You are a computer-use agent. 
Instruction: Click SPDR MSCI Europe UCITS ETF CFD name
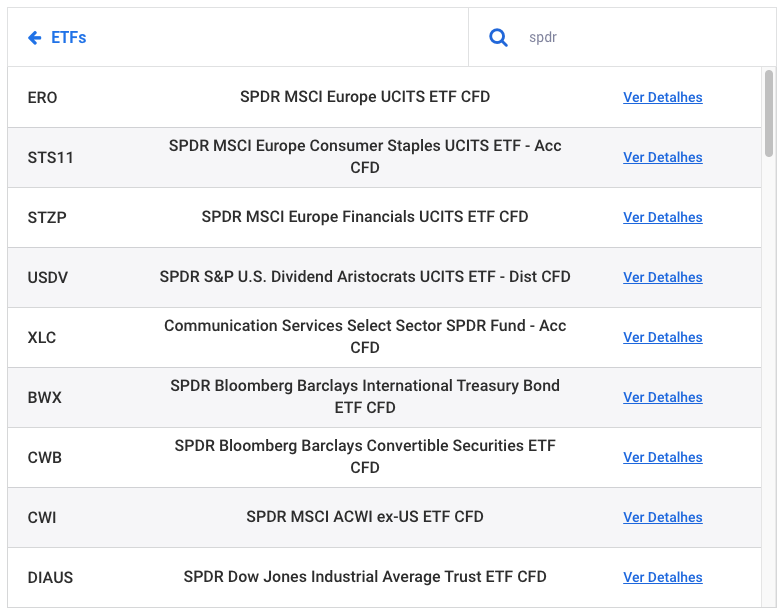pyautogui.click(x=365, y=97)
